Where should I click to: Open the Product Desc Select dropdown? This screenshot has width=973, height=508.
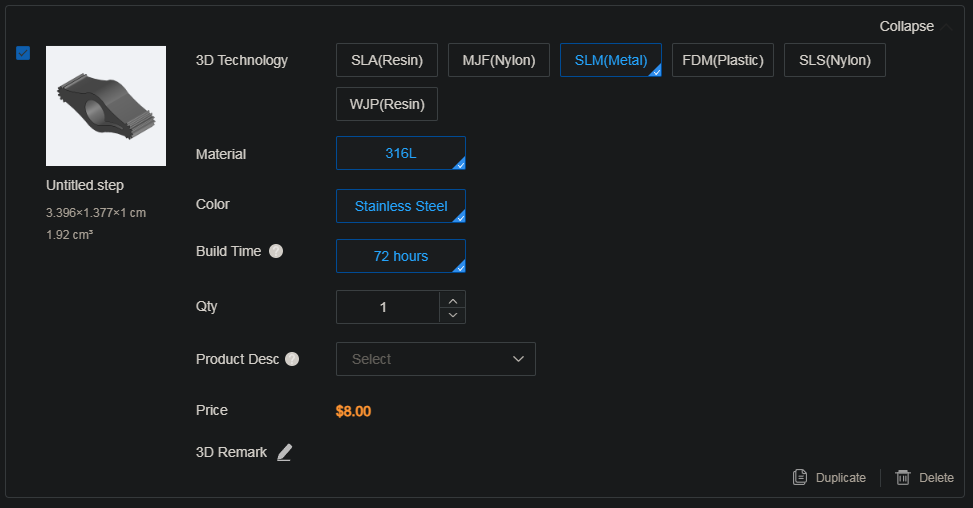click(435, 359)
